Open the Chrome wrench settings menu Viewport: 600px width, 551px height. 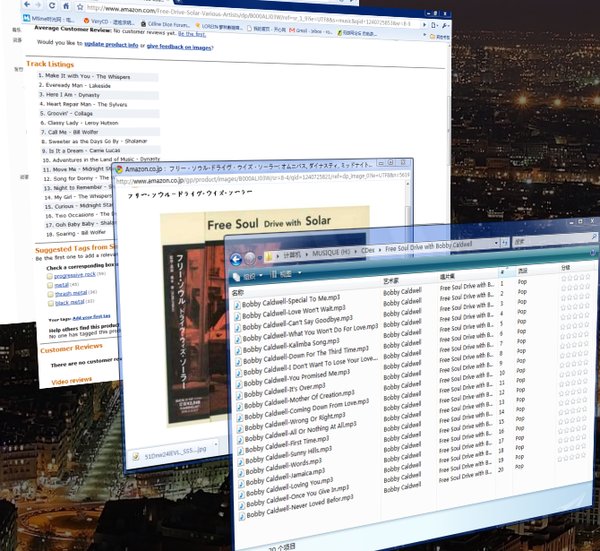click(x=445, y=25)
